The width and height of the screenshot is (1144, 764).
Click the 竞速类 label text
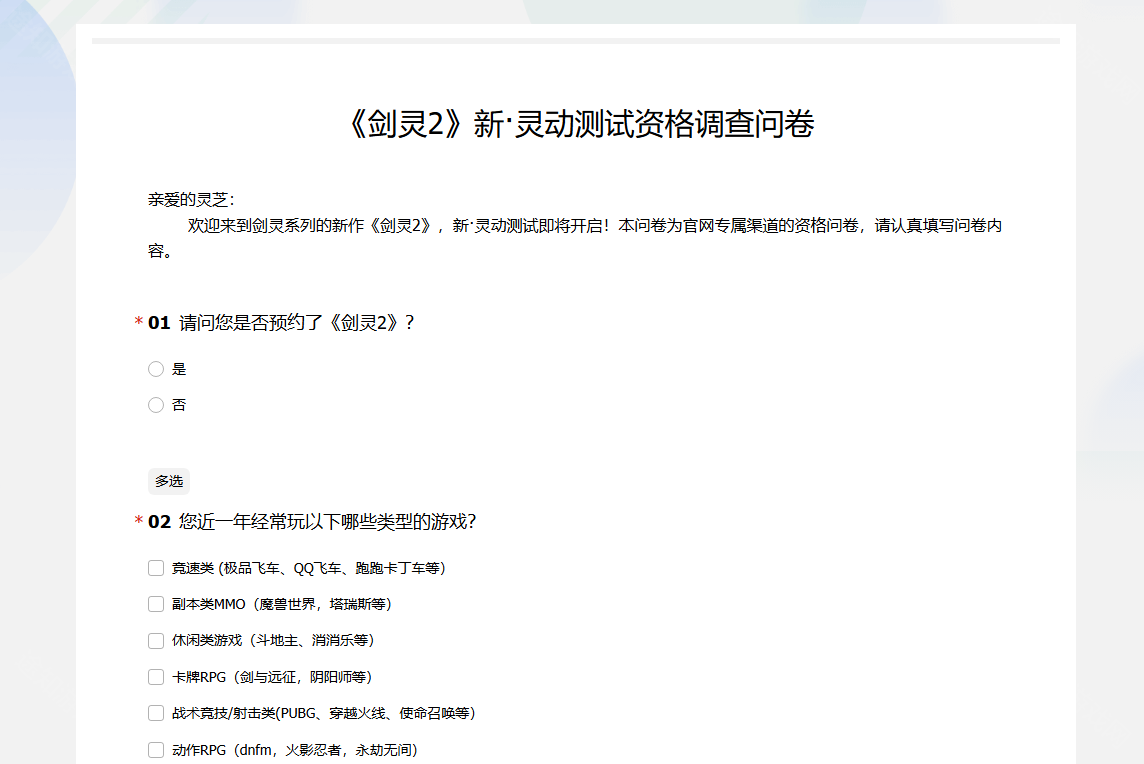click(x=305, y=567)
